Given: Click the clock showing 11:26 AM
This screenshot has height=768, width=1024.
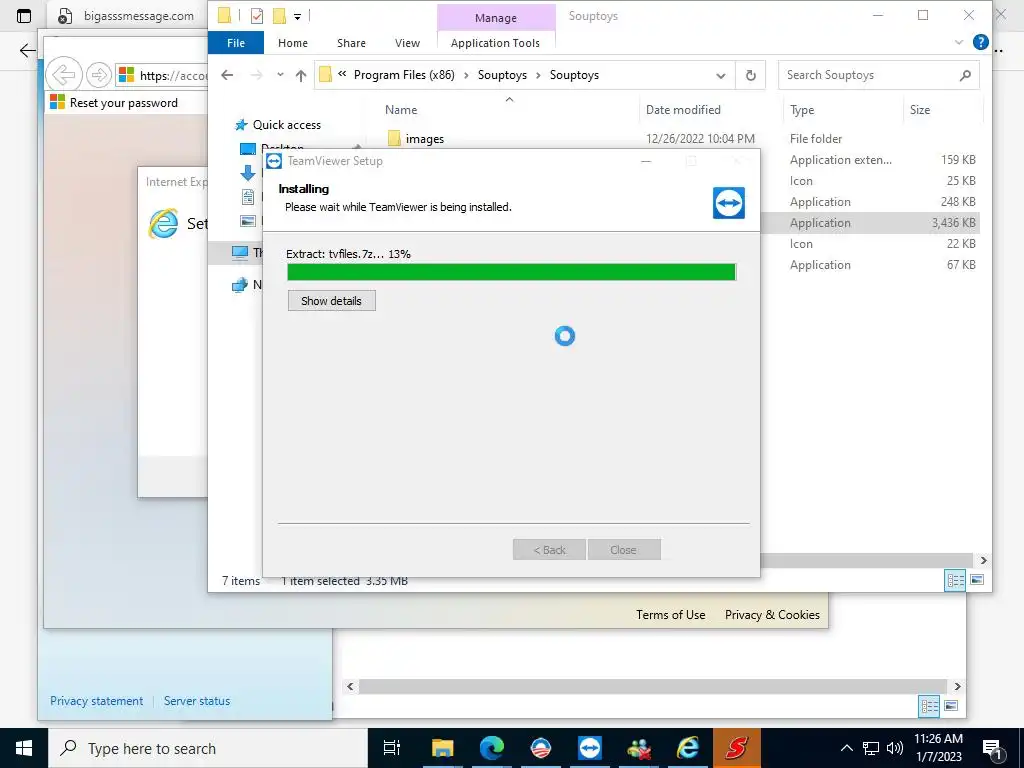Looking at the screenshot, I should click(x=938, y=739).
